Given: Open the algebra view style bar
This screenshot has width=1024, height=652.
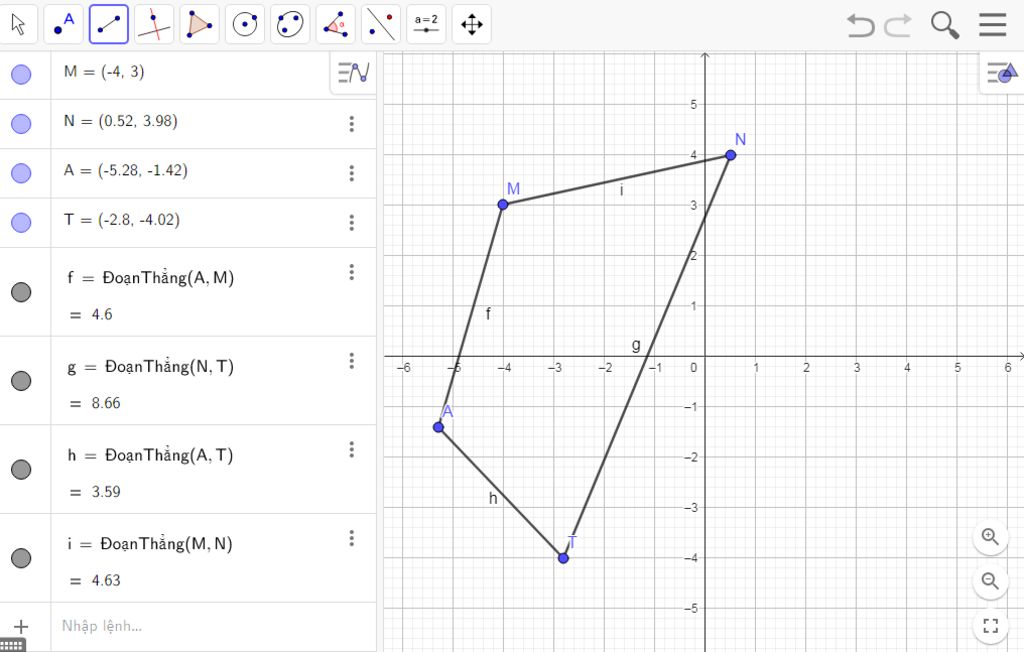Looking at the screenshot, I should pyautogui.click(x=353, y=73).
